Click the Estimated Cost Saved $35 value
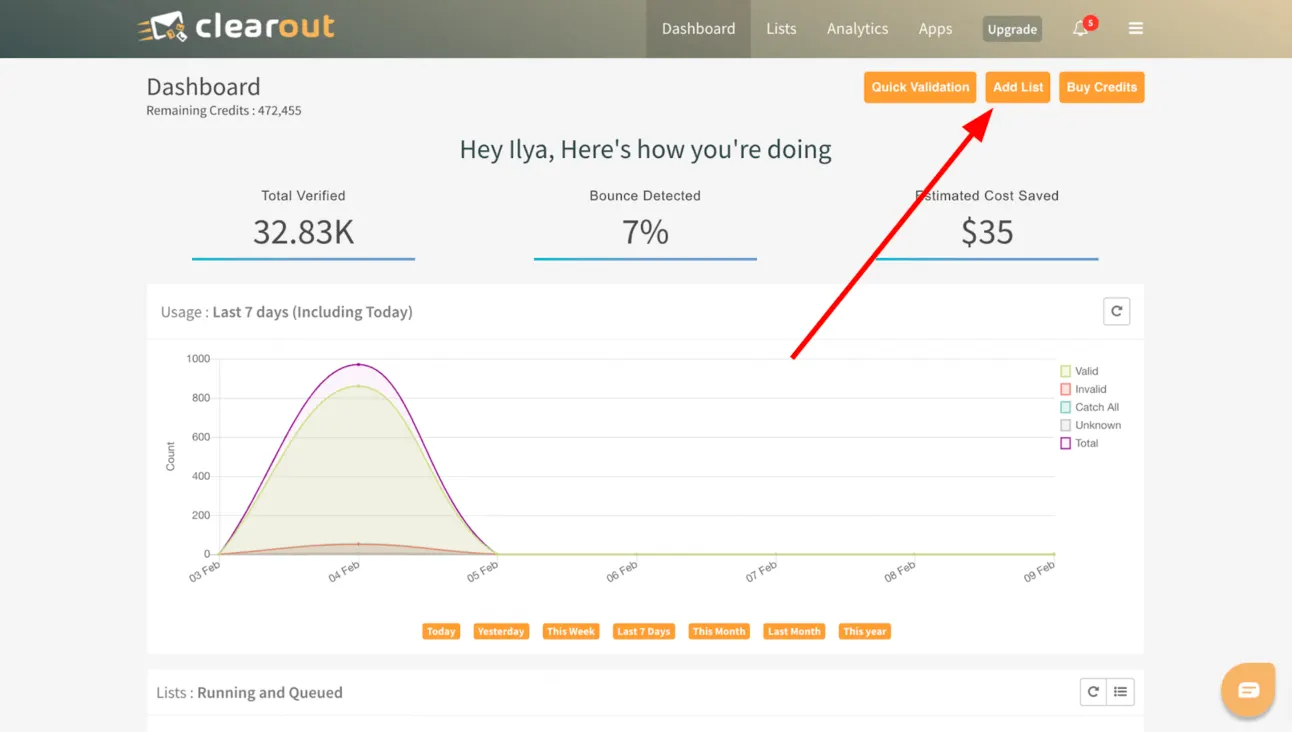Viewport: 1292px width, 732px height. coord(987,232)
